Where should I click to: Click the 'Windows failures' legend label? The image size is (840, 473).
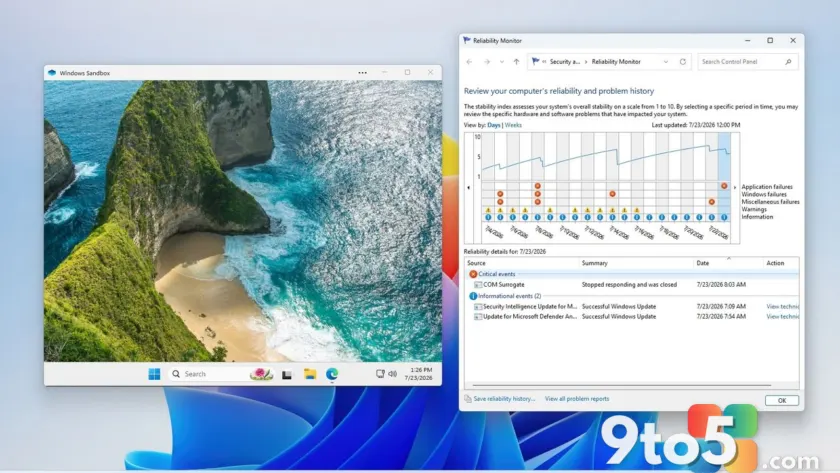point(764,194)
